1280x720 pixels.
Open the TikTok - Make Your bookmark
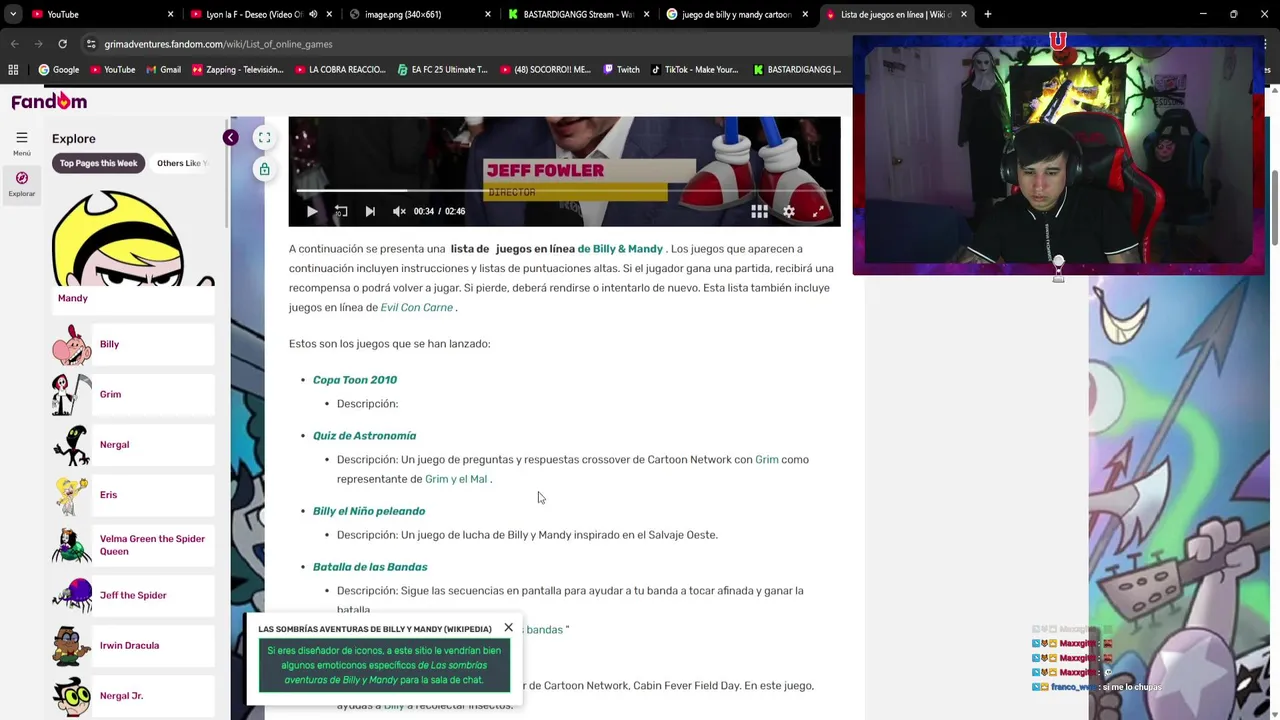point(694,70)
